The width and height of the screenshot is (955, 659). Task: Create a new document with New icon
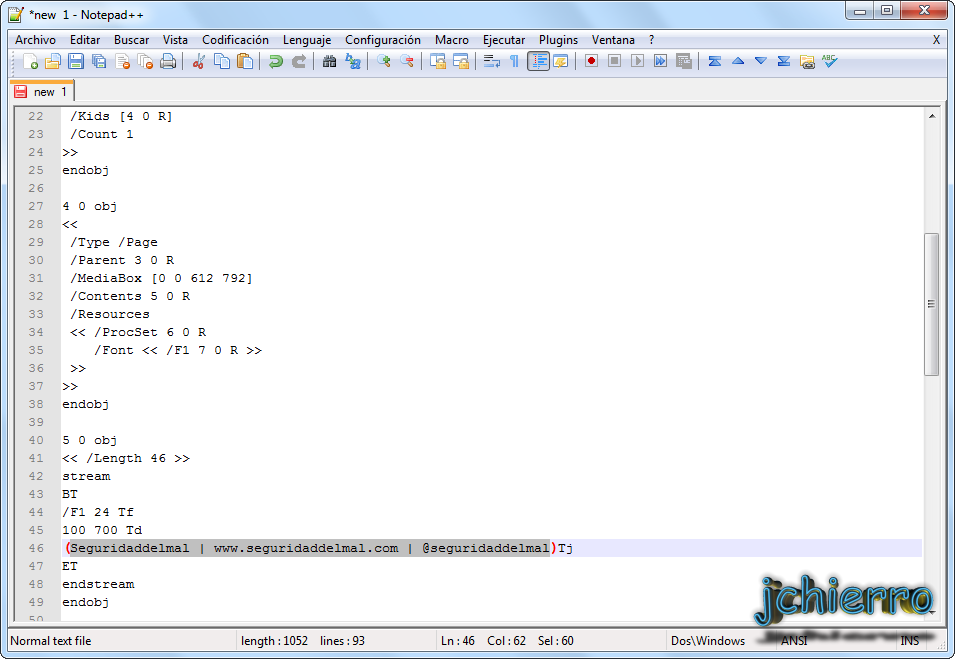point(30,61)
